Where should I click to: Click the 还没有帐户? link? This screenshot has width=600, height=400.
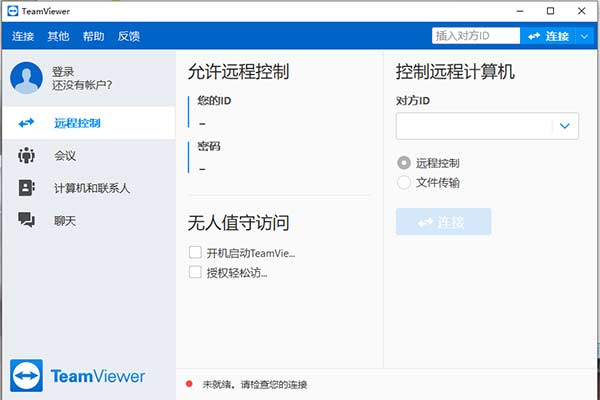coord(82,85)
